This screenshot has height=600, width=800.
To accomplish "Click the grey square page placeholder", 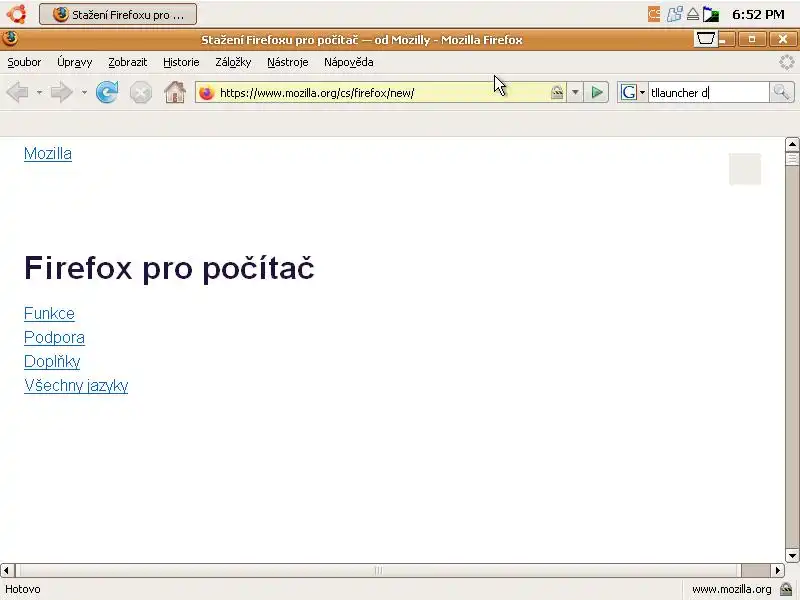I will tap(745, 169).
